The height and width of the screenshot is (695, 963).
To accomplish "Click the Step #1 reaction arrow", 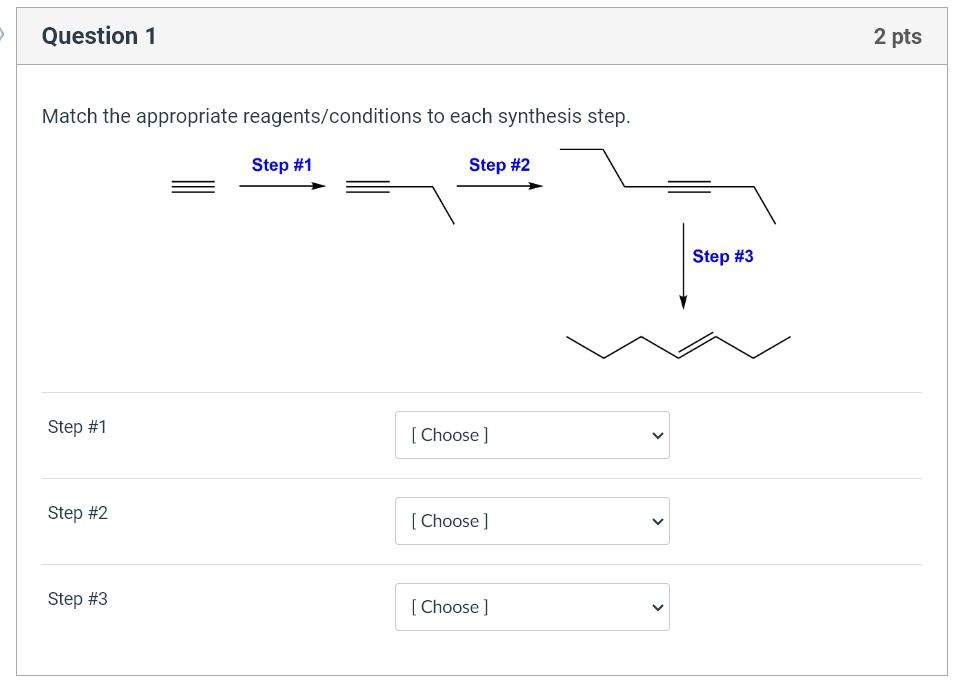I will (283, 186).
